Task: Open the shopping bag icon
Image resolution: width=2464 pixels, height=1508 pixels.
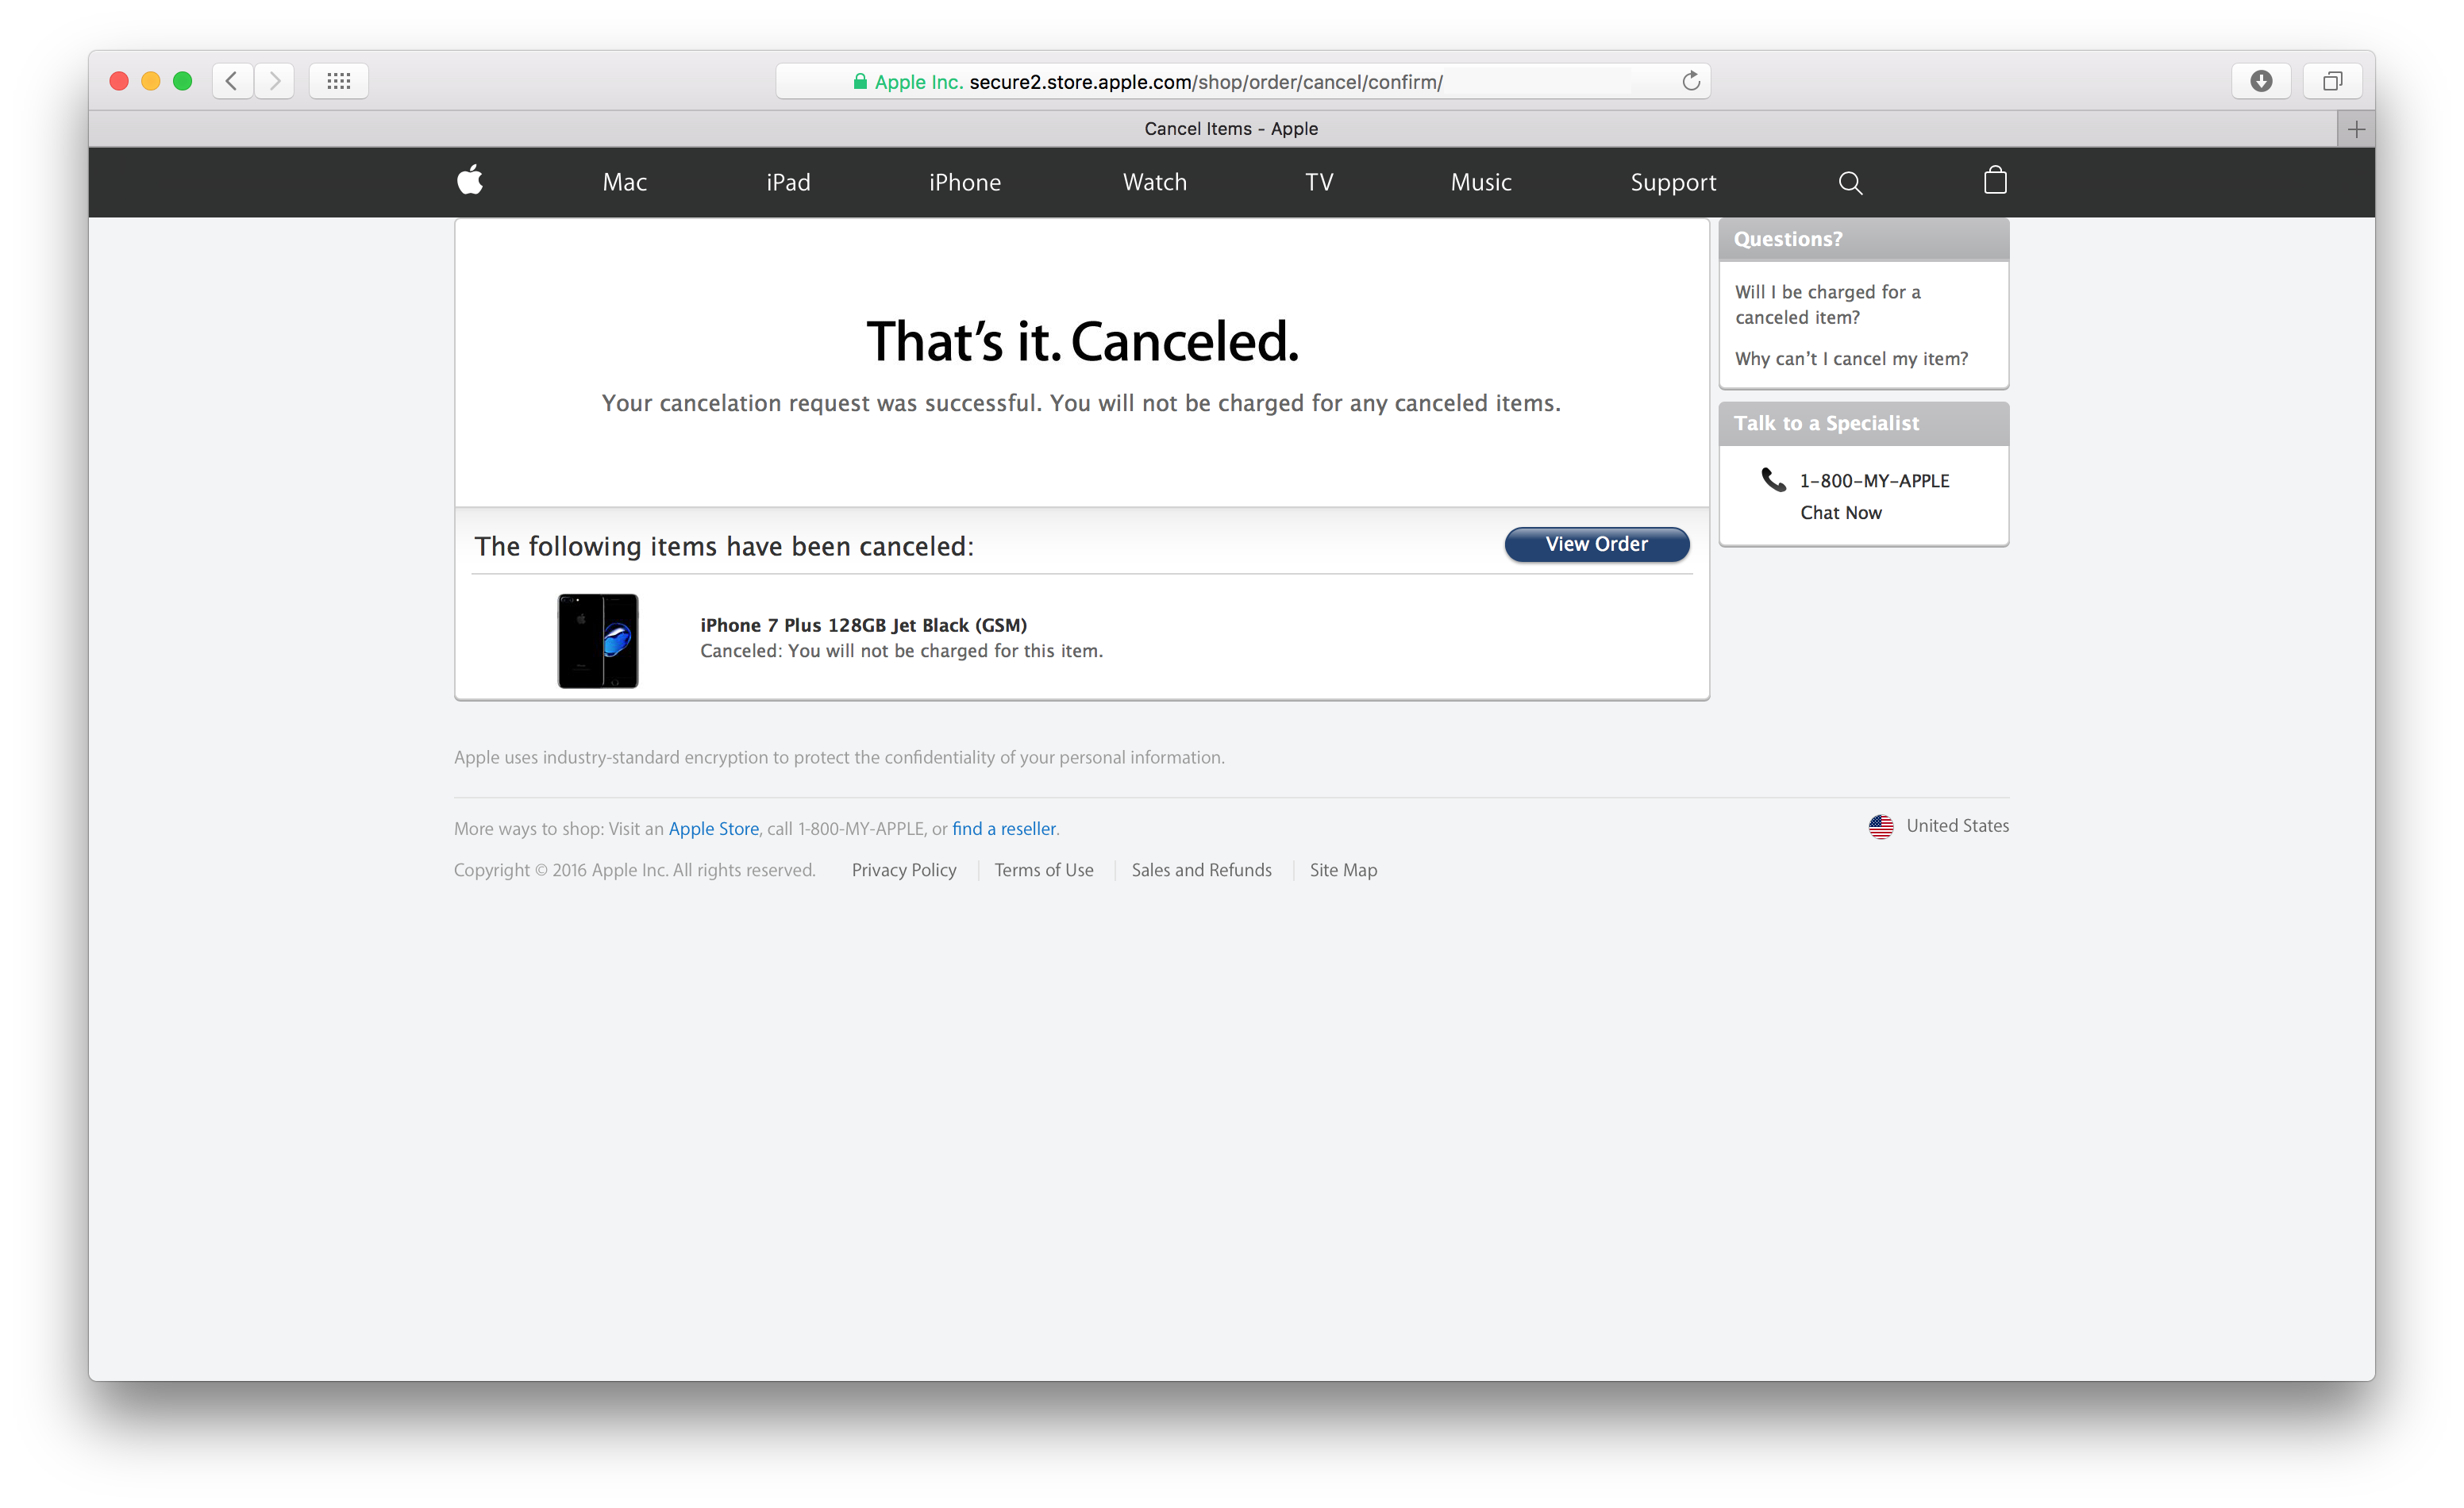Action: (x=1995, y=180)
